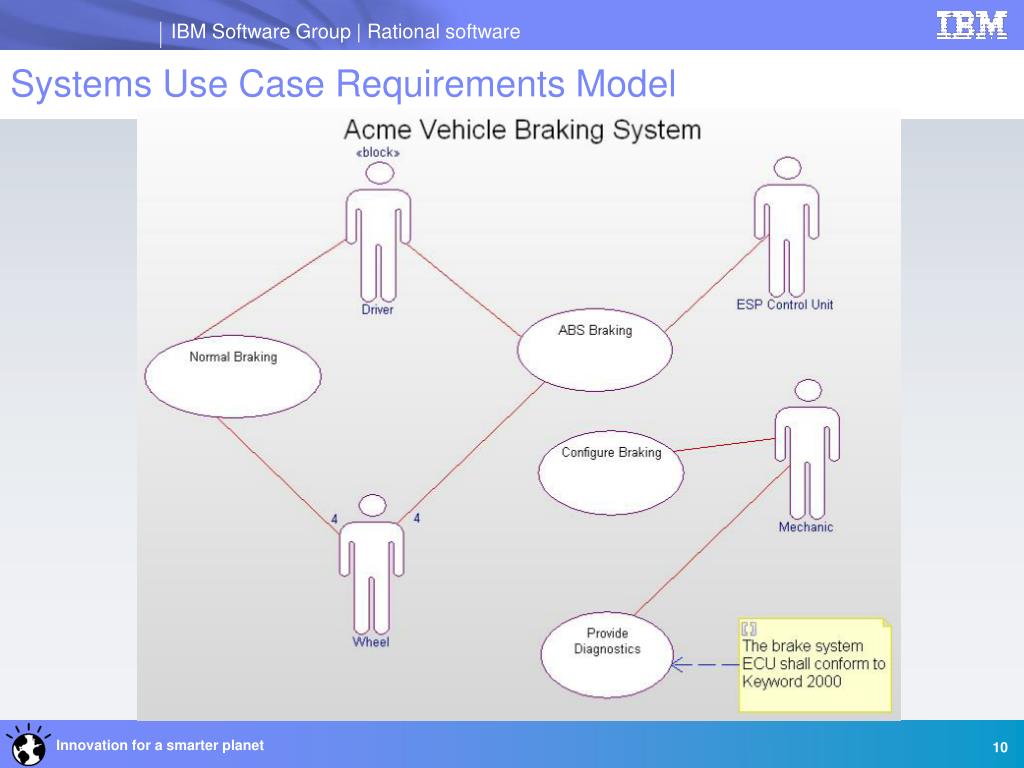Click the yellow Keyword 2000 requirement note

(815, 665)
